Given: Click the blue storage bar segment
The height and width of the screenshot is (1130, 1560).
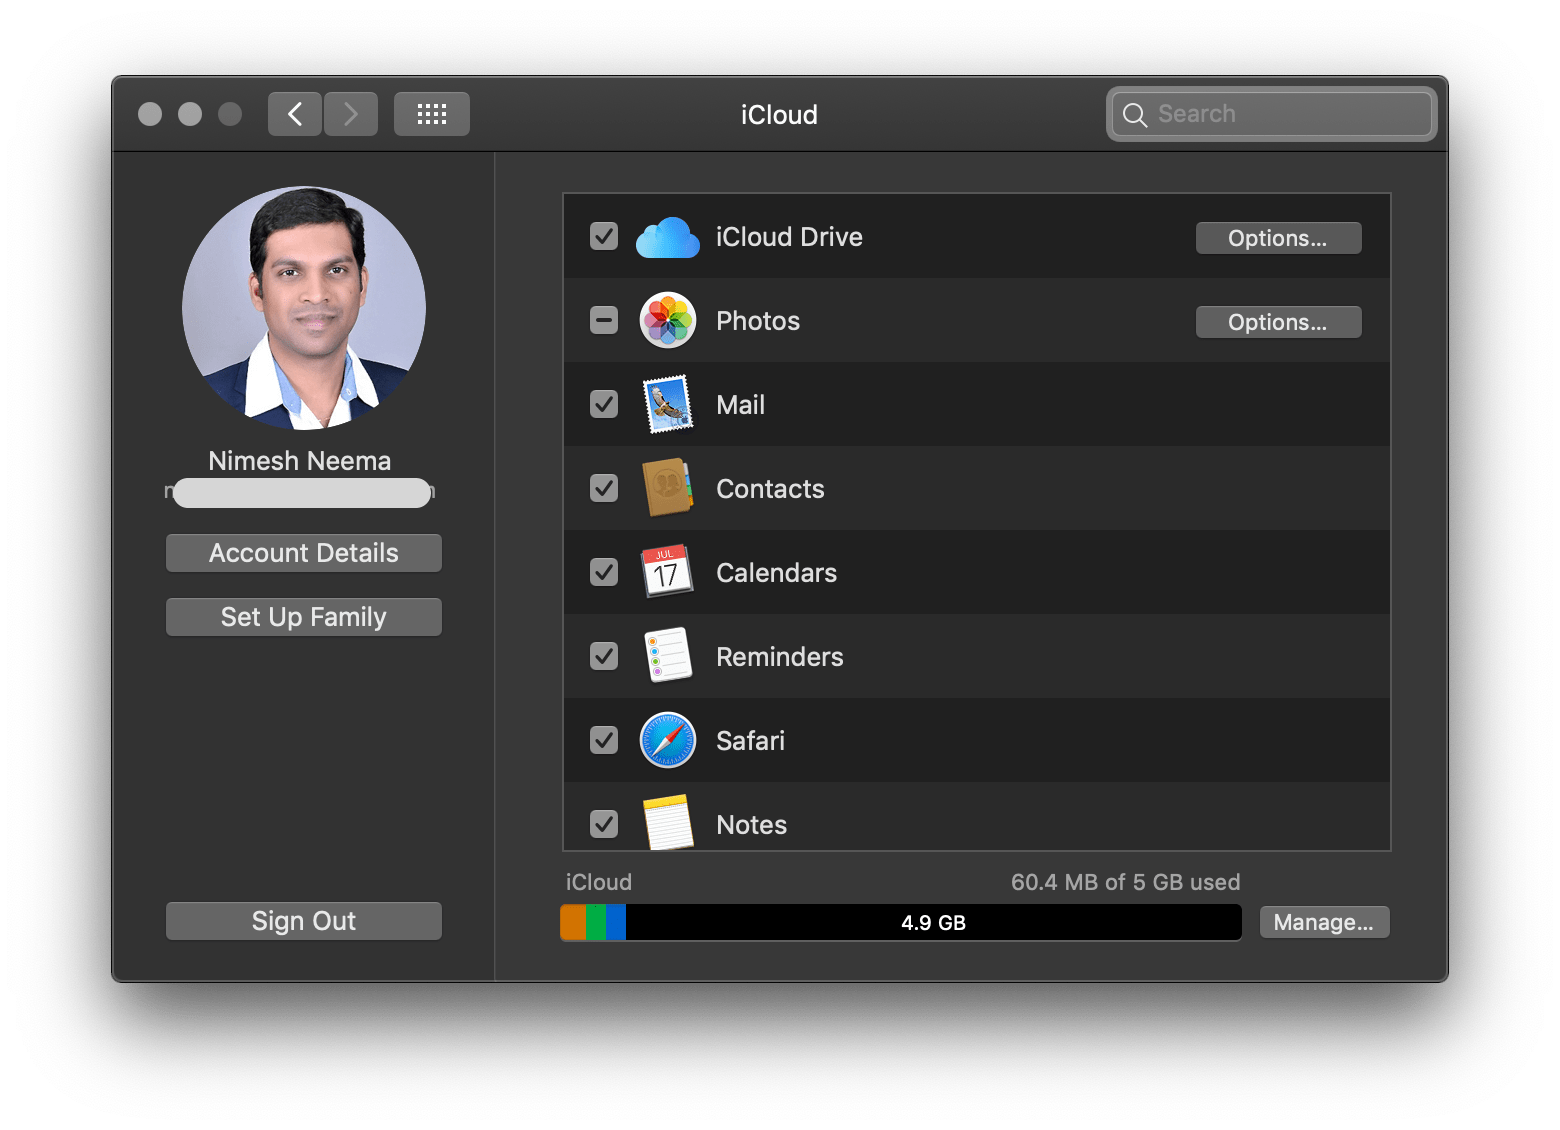Looking at the screenshot, I should pos(616,922).
